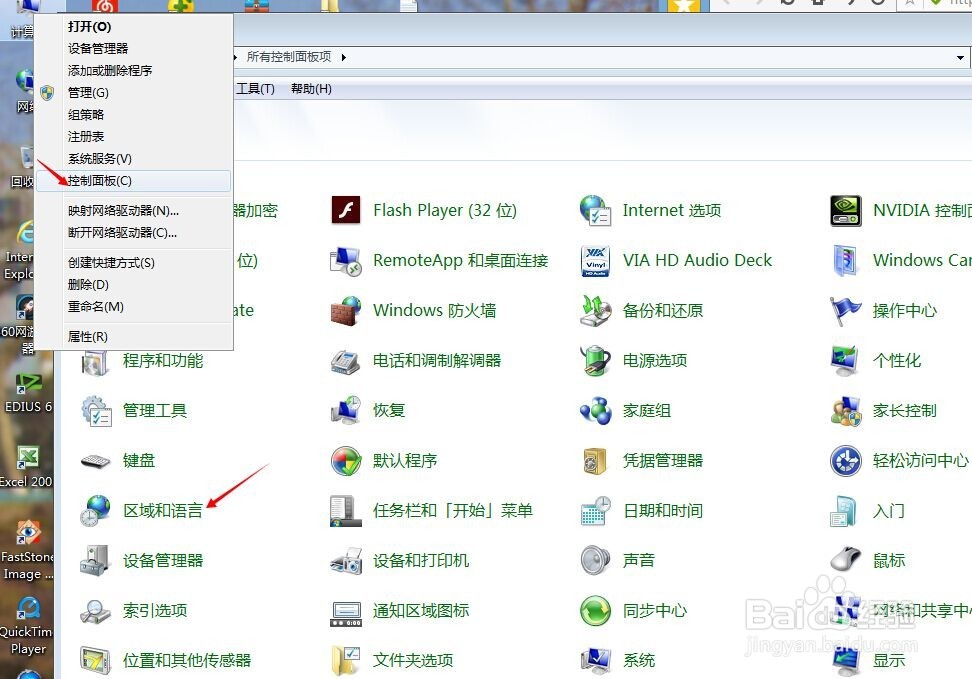Click the 设备和打印机 icon
This screenshot has width=972, height=679.
(345, 561)
